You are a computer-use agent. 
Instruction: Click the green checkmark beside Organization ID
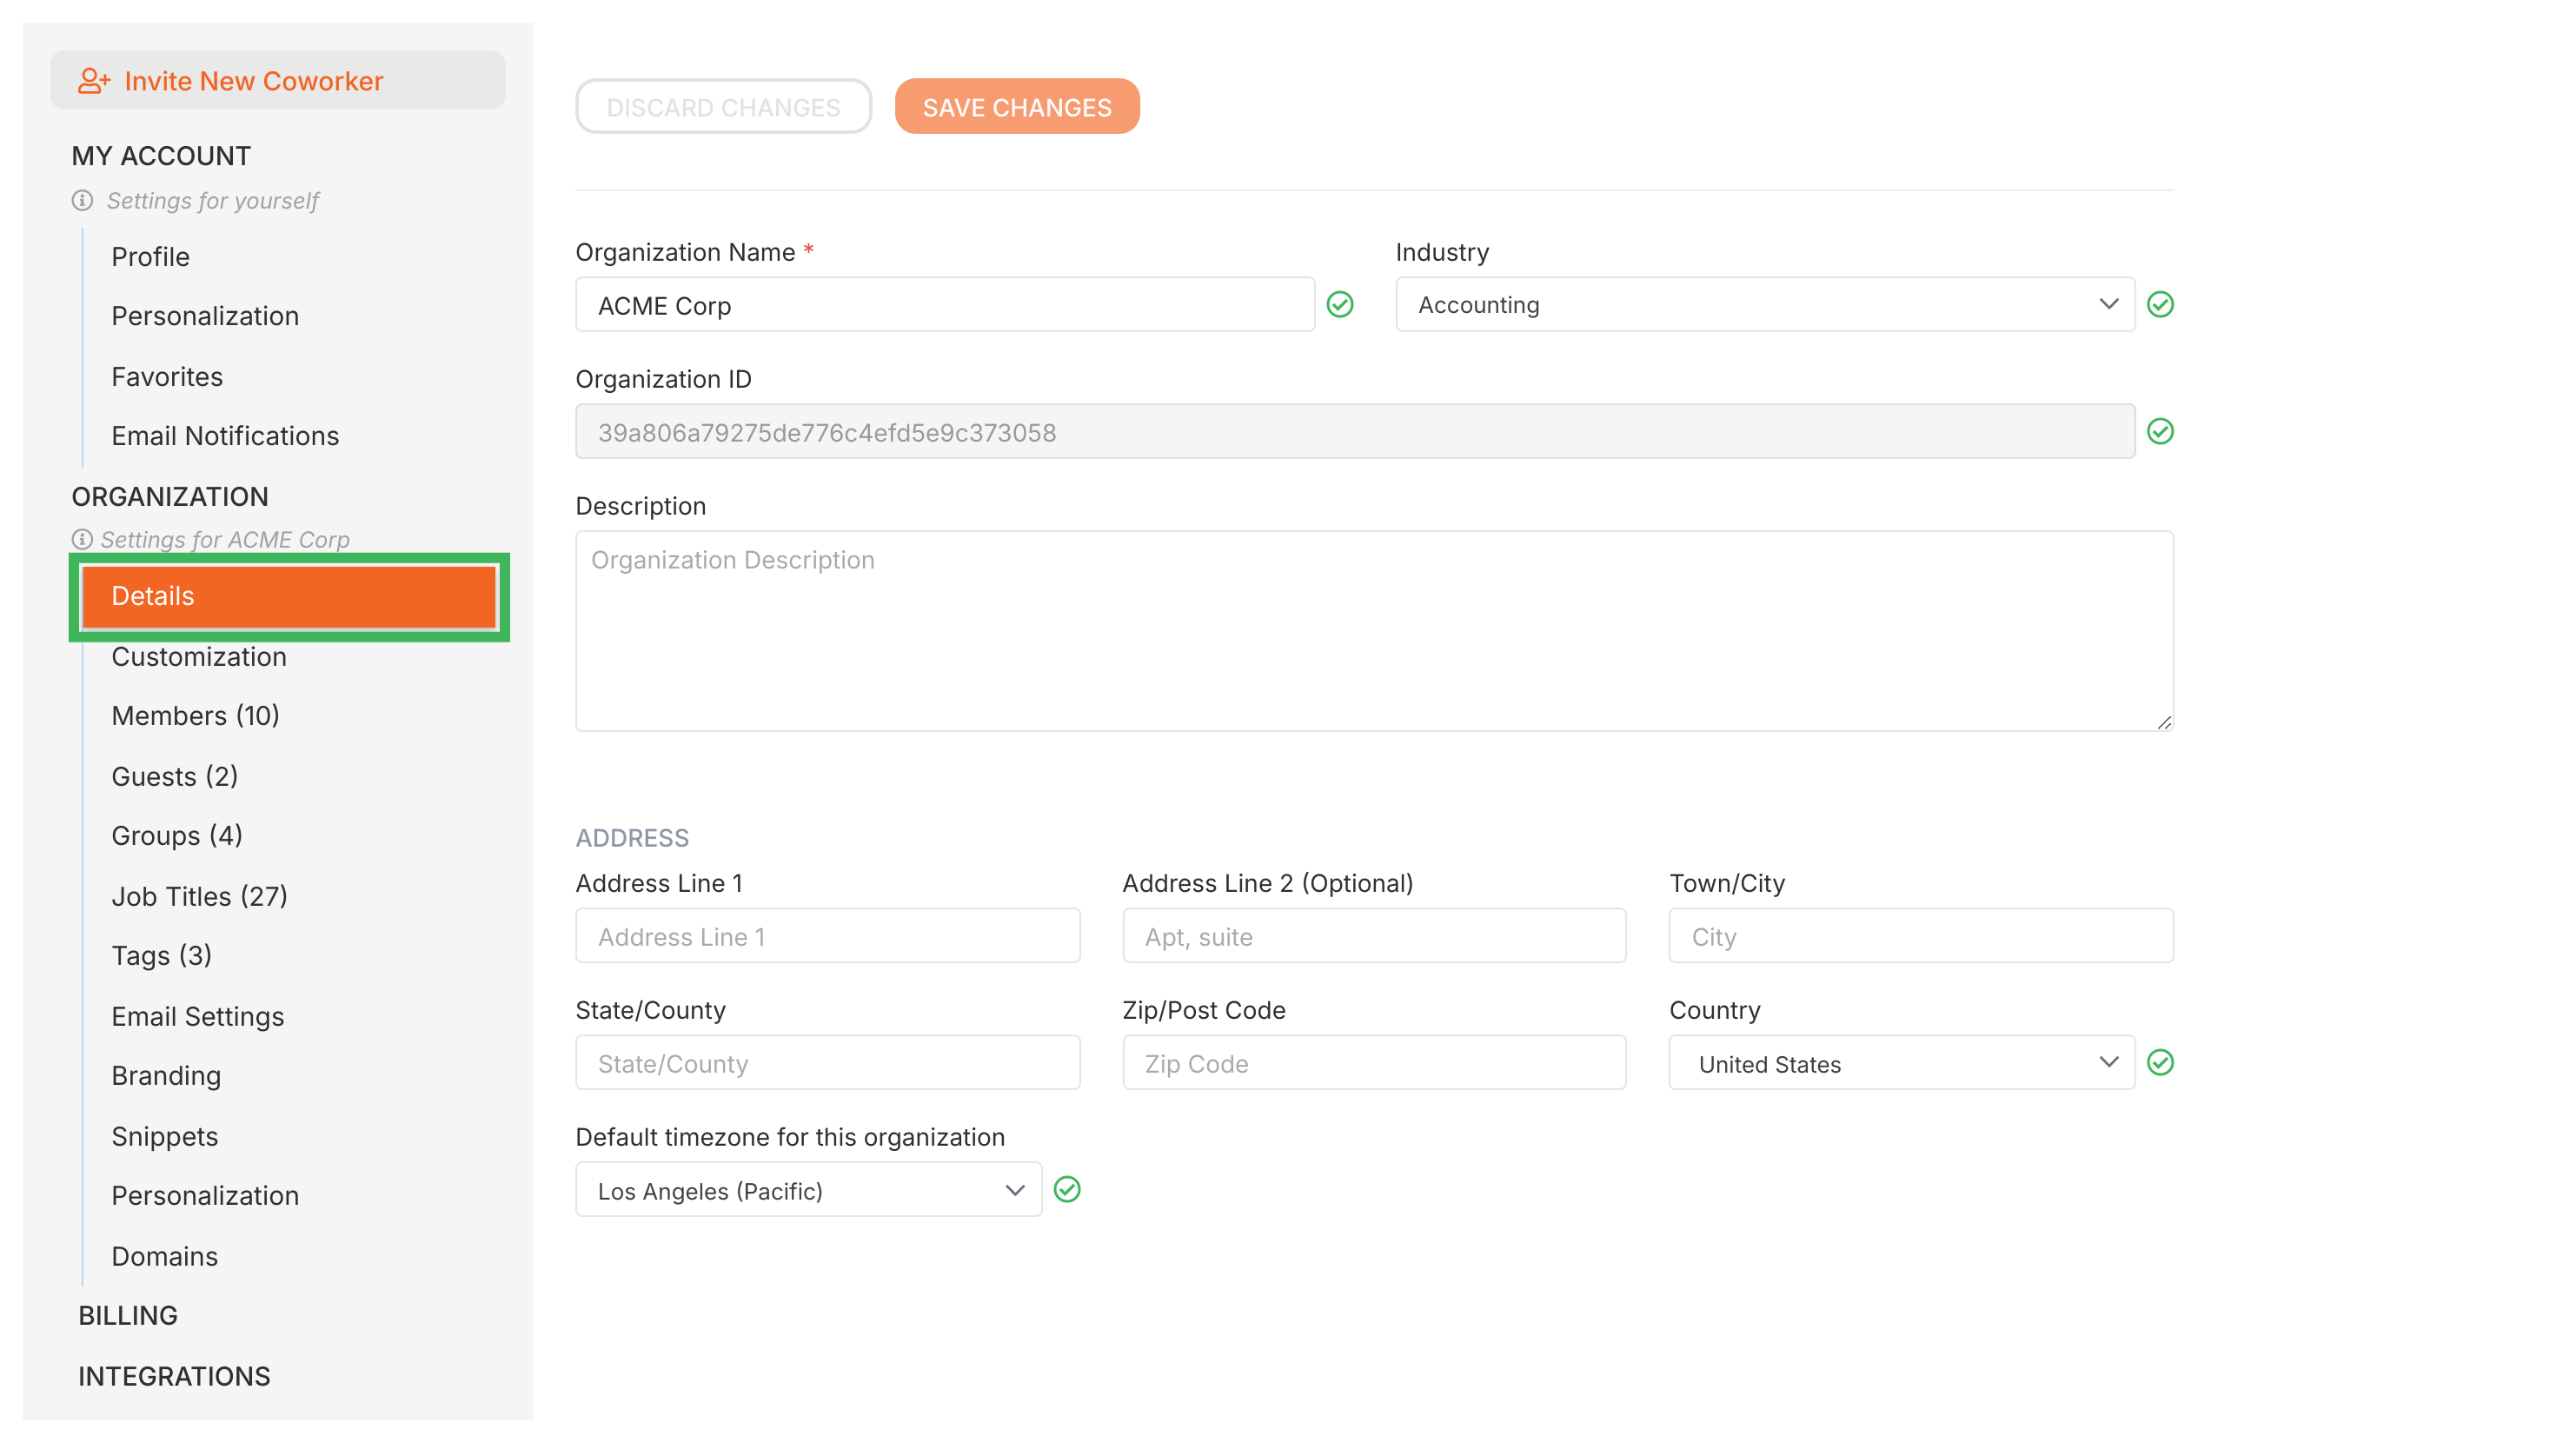coord(2161,432)
